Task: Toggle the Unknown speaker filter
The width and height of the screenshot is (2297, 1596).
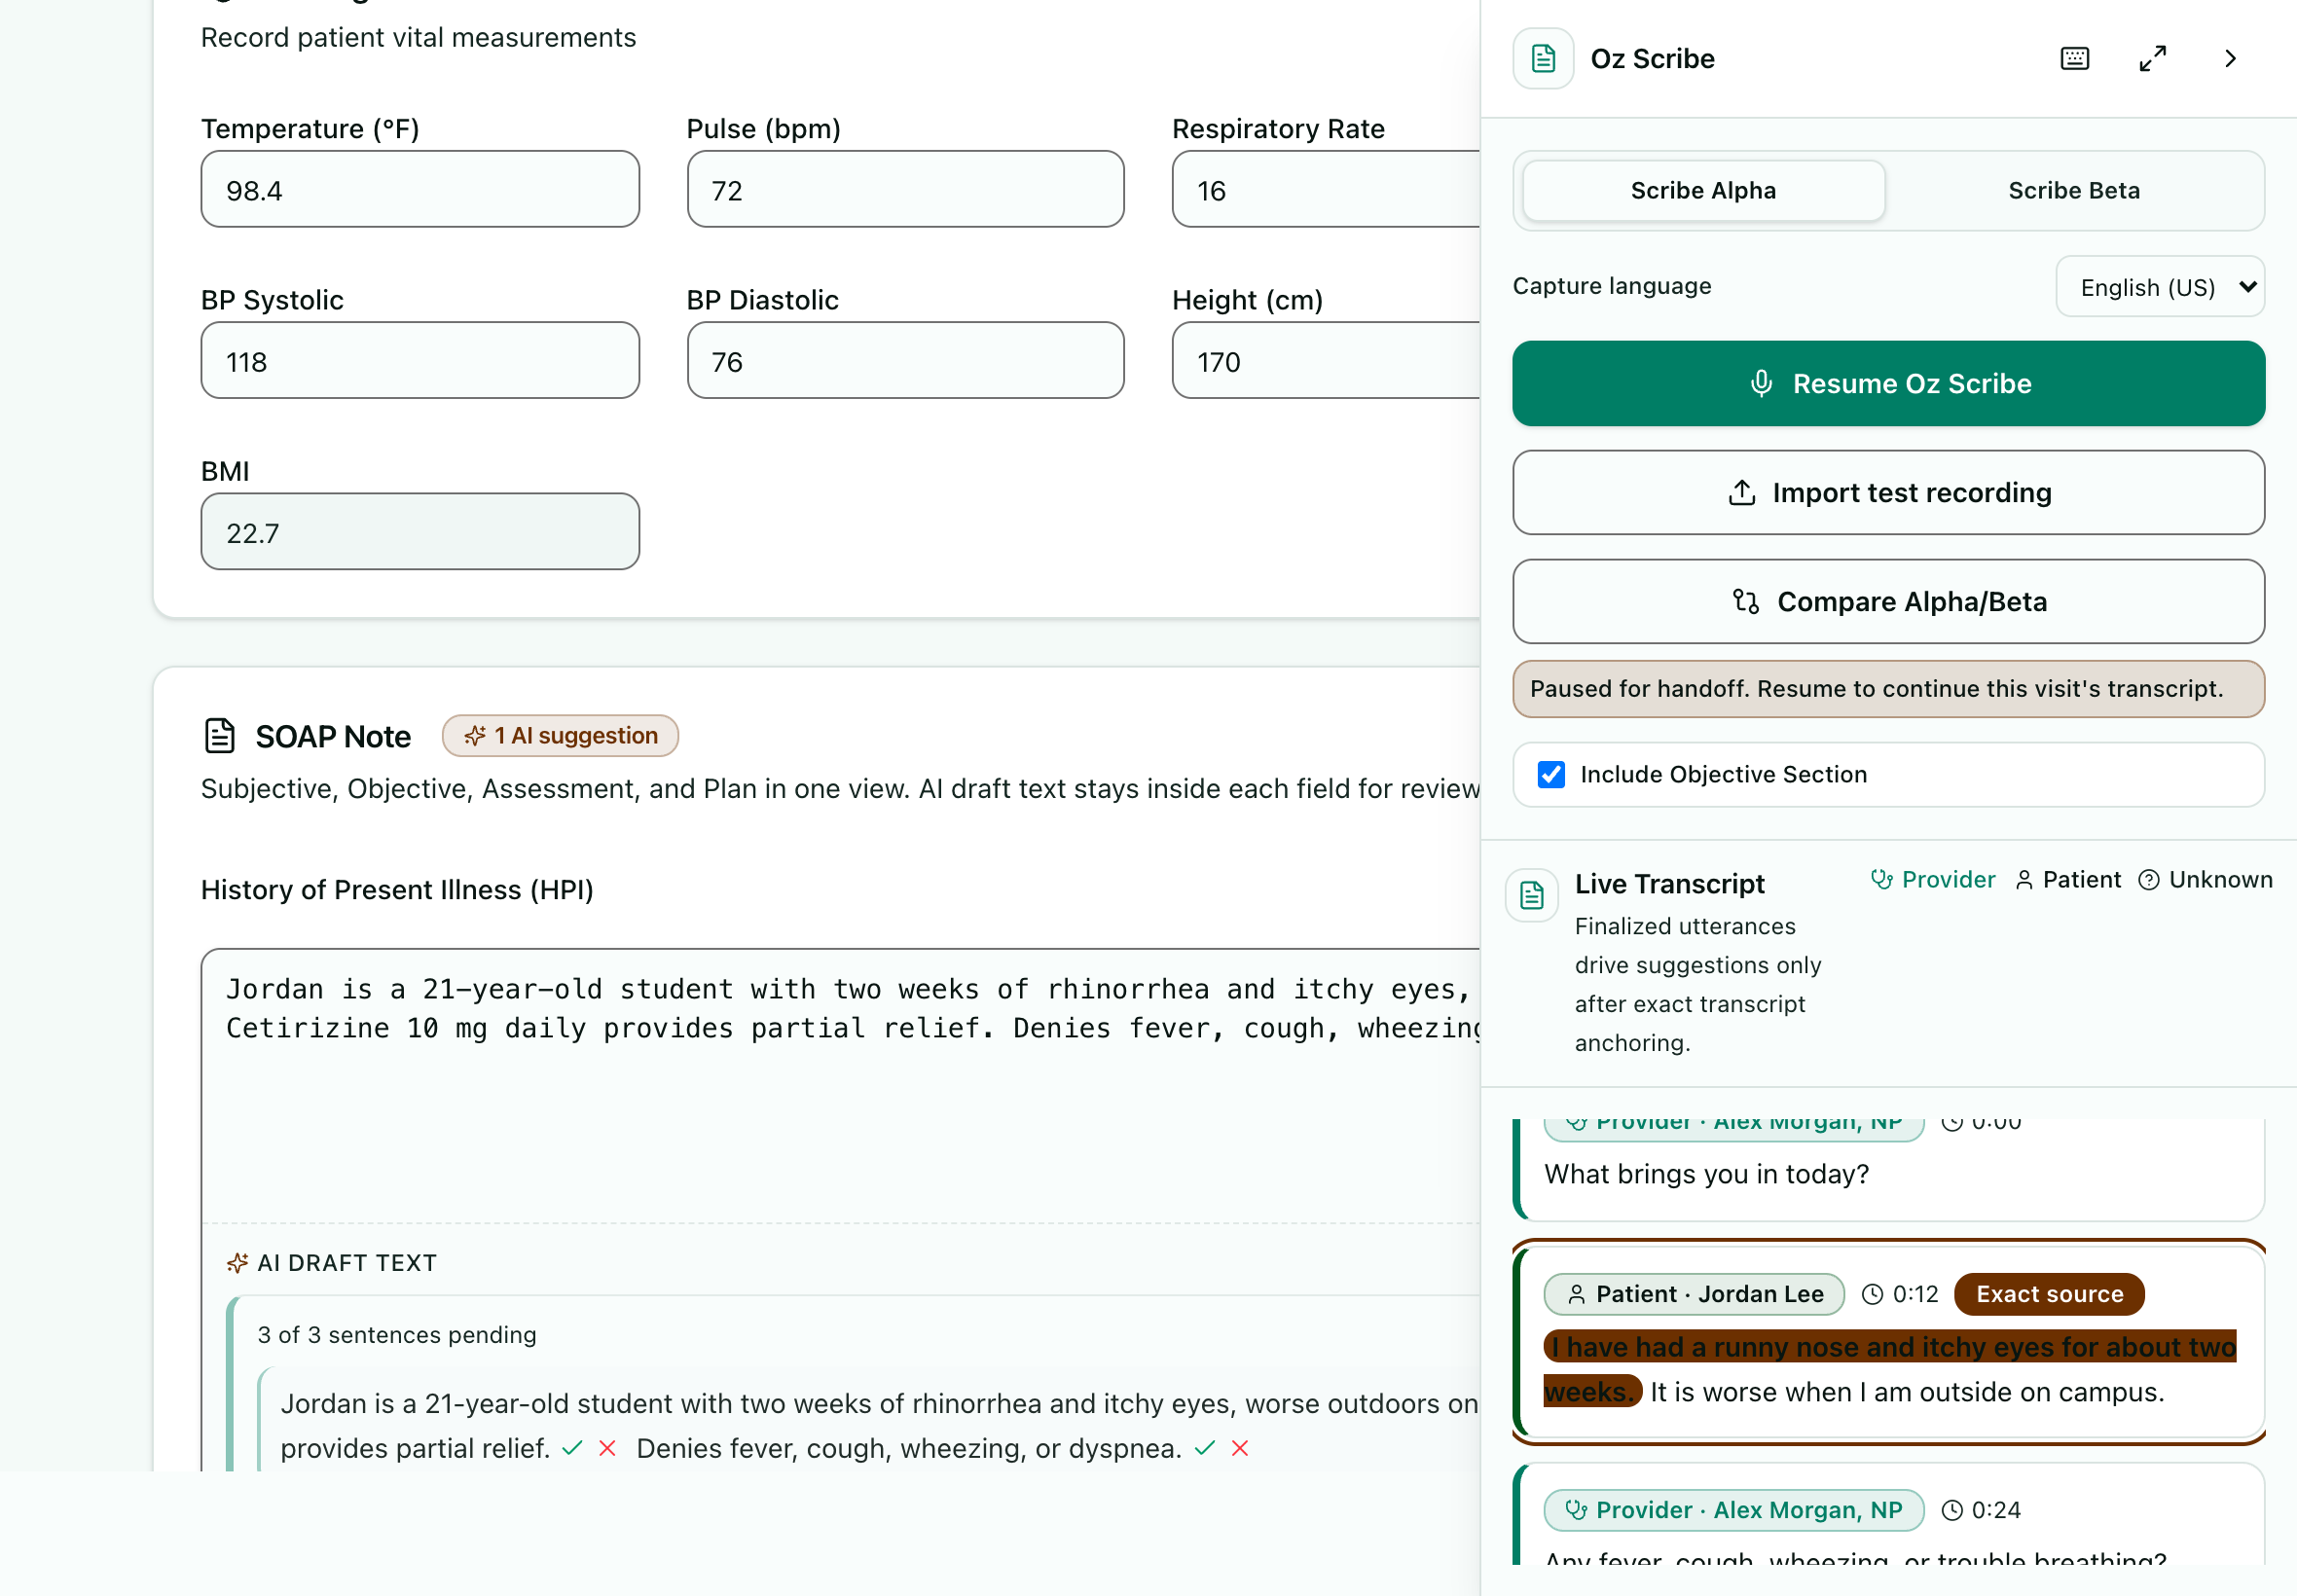Action: click(2205, 880)
